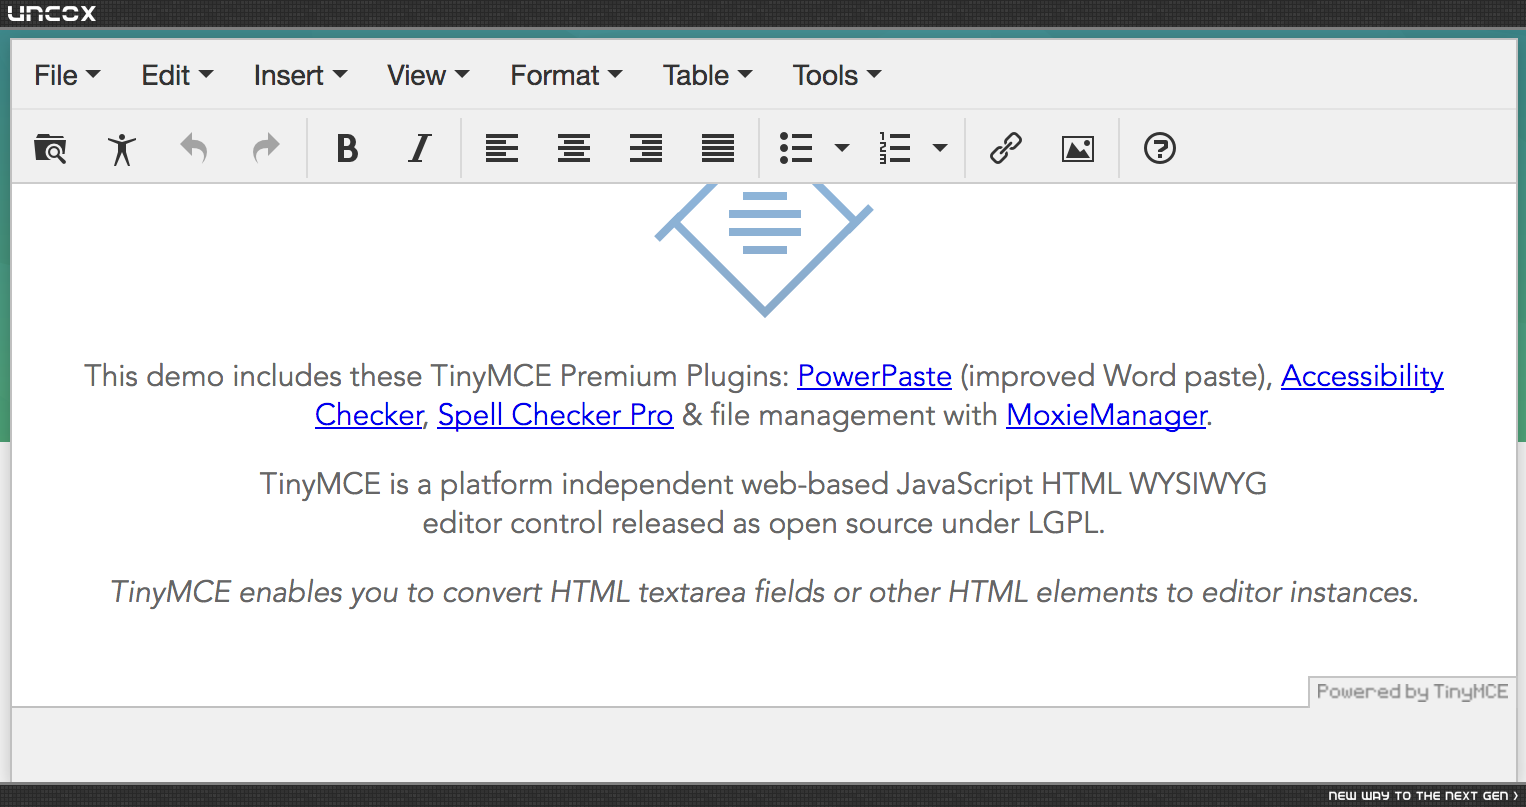Align text to the left
This screenshot has width=1526, height=807.
click(502, 149)
